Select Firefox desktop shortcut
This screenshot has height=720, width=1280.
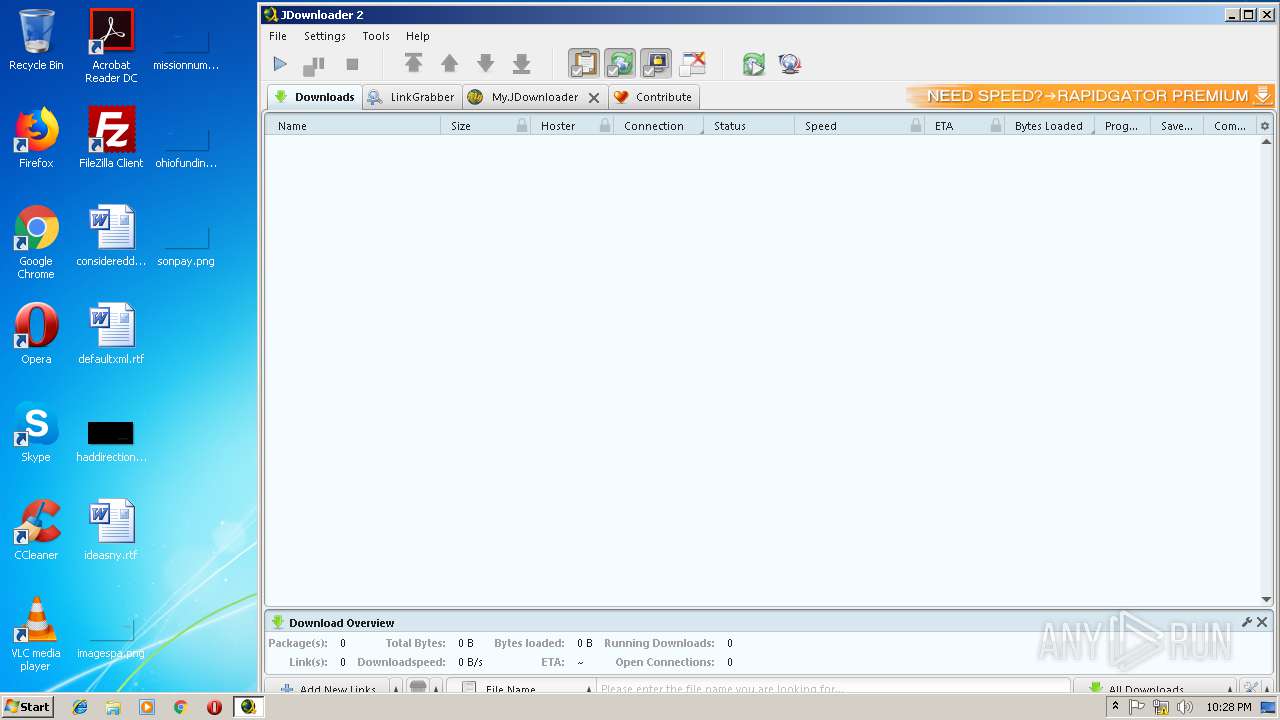click(x=36, y=138)
